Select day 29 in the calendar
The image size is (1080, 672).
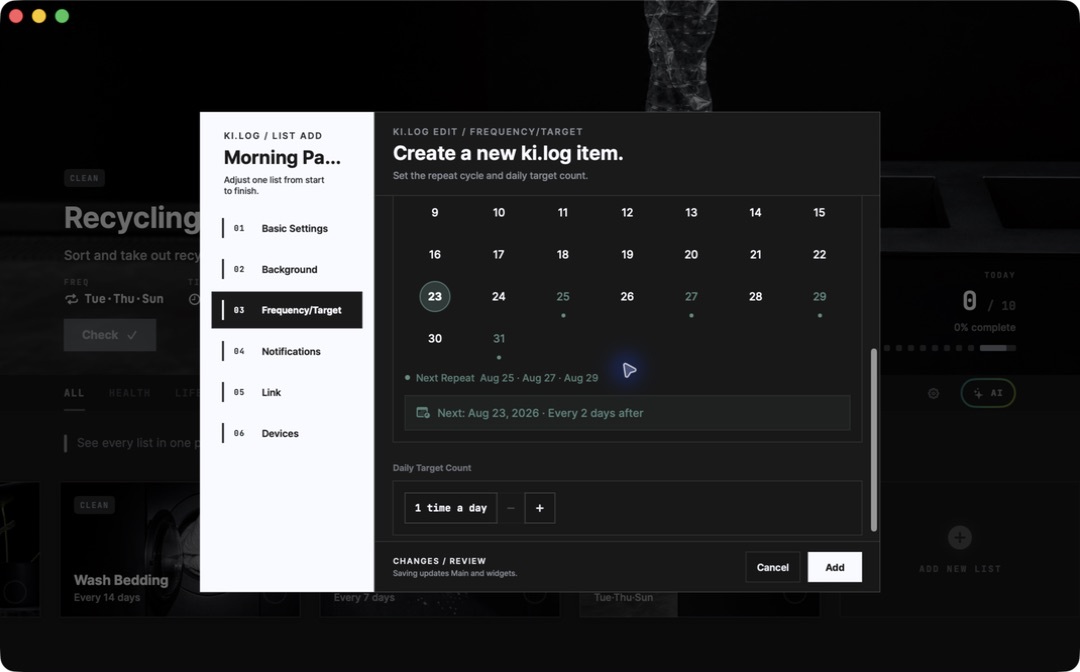(x=819, y=297)
